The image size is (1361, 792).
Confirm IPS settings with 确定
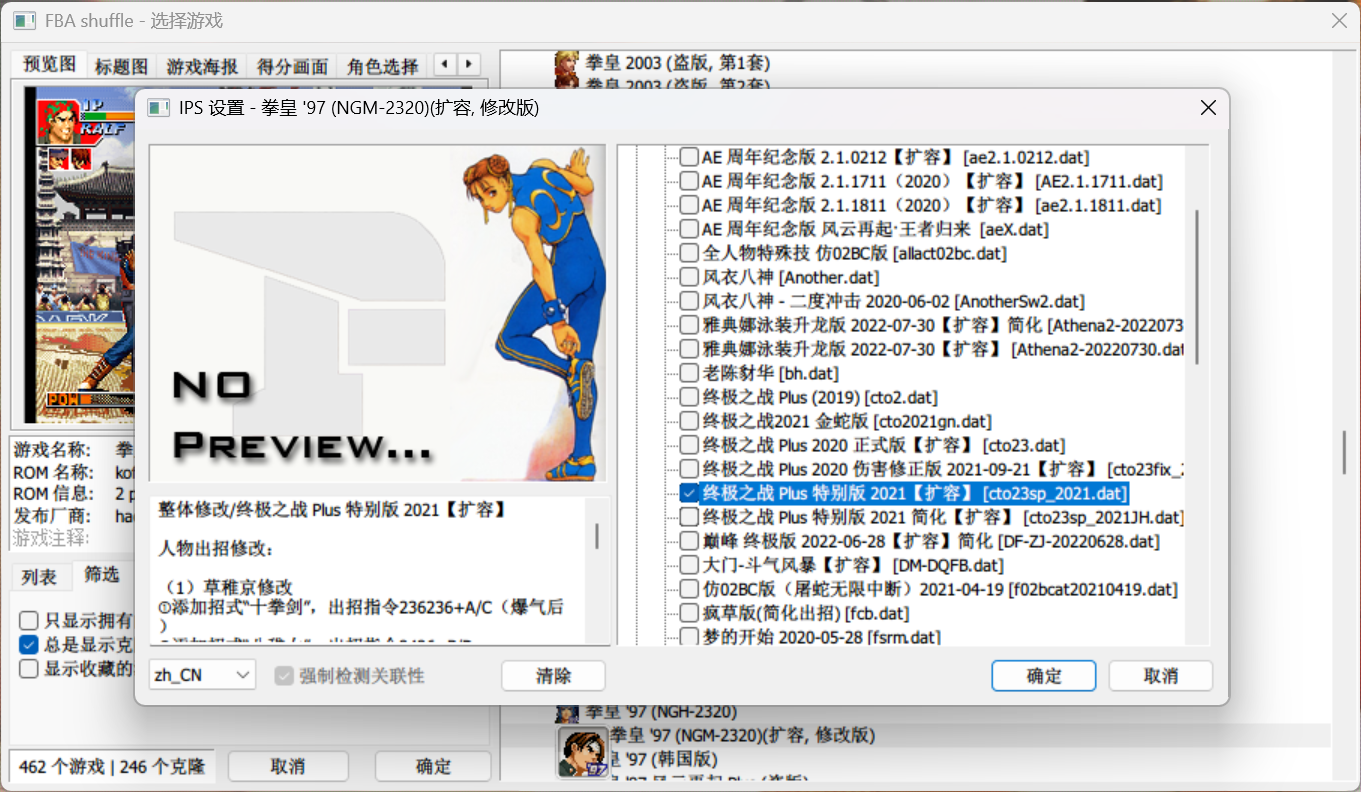coord(1043,676)
